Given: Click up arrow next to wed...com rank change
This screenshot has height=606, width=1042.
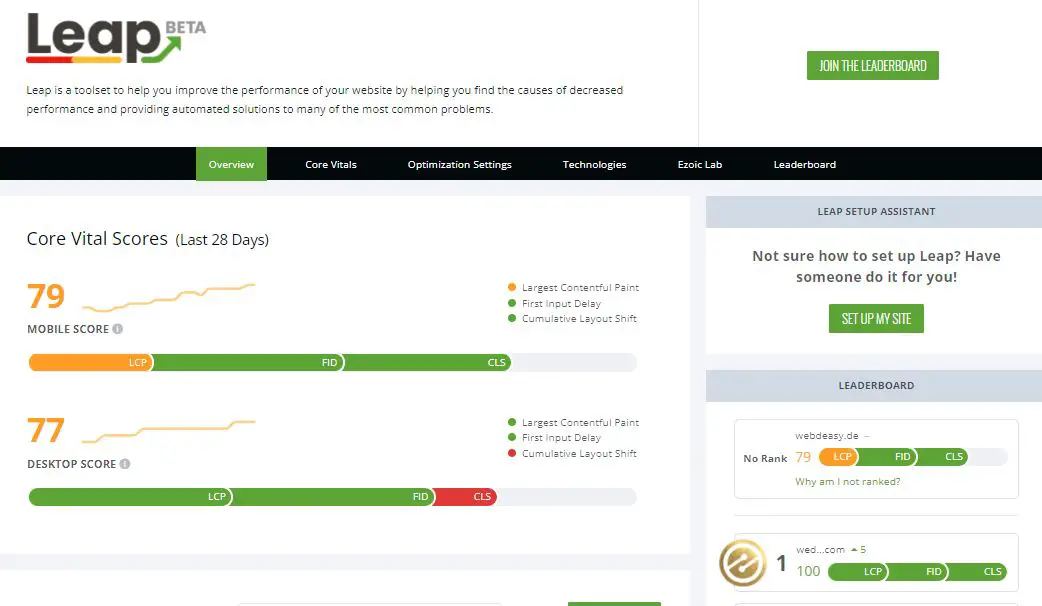Looking at the screenshot, I should [x=854, y=550].
